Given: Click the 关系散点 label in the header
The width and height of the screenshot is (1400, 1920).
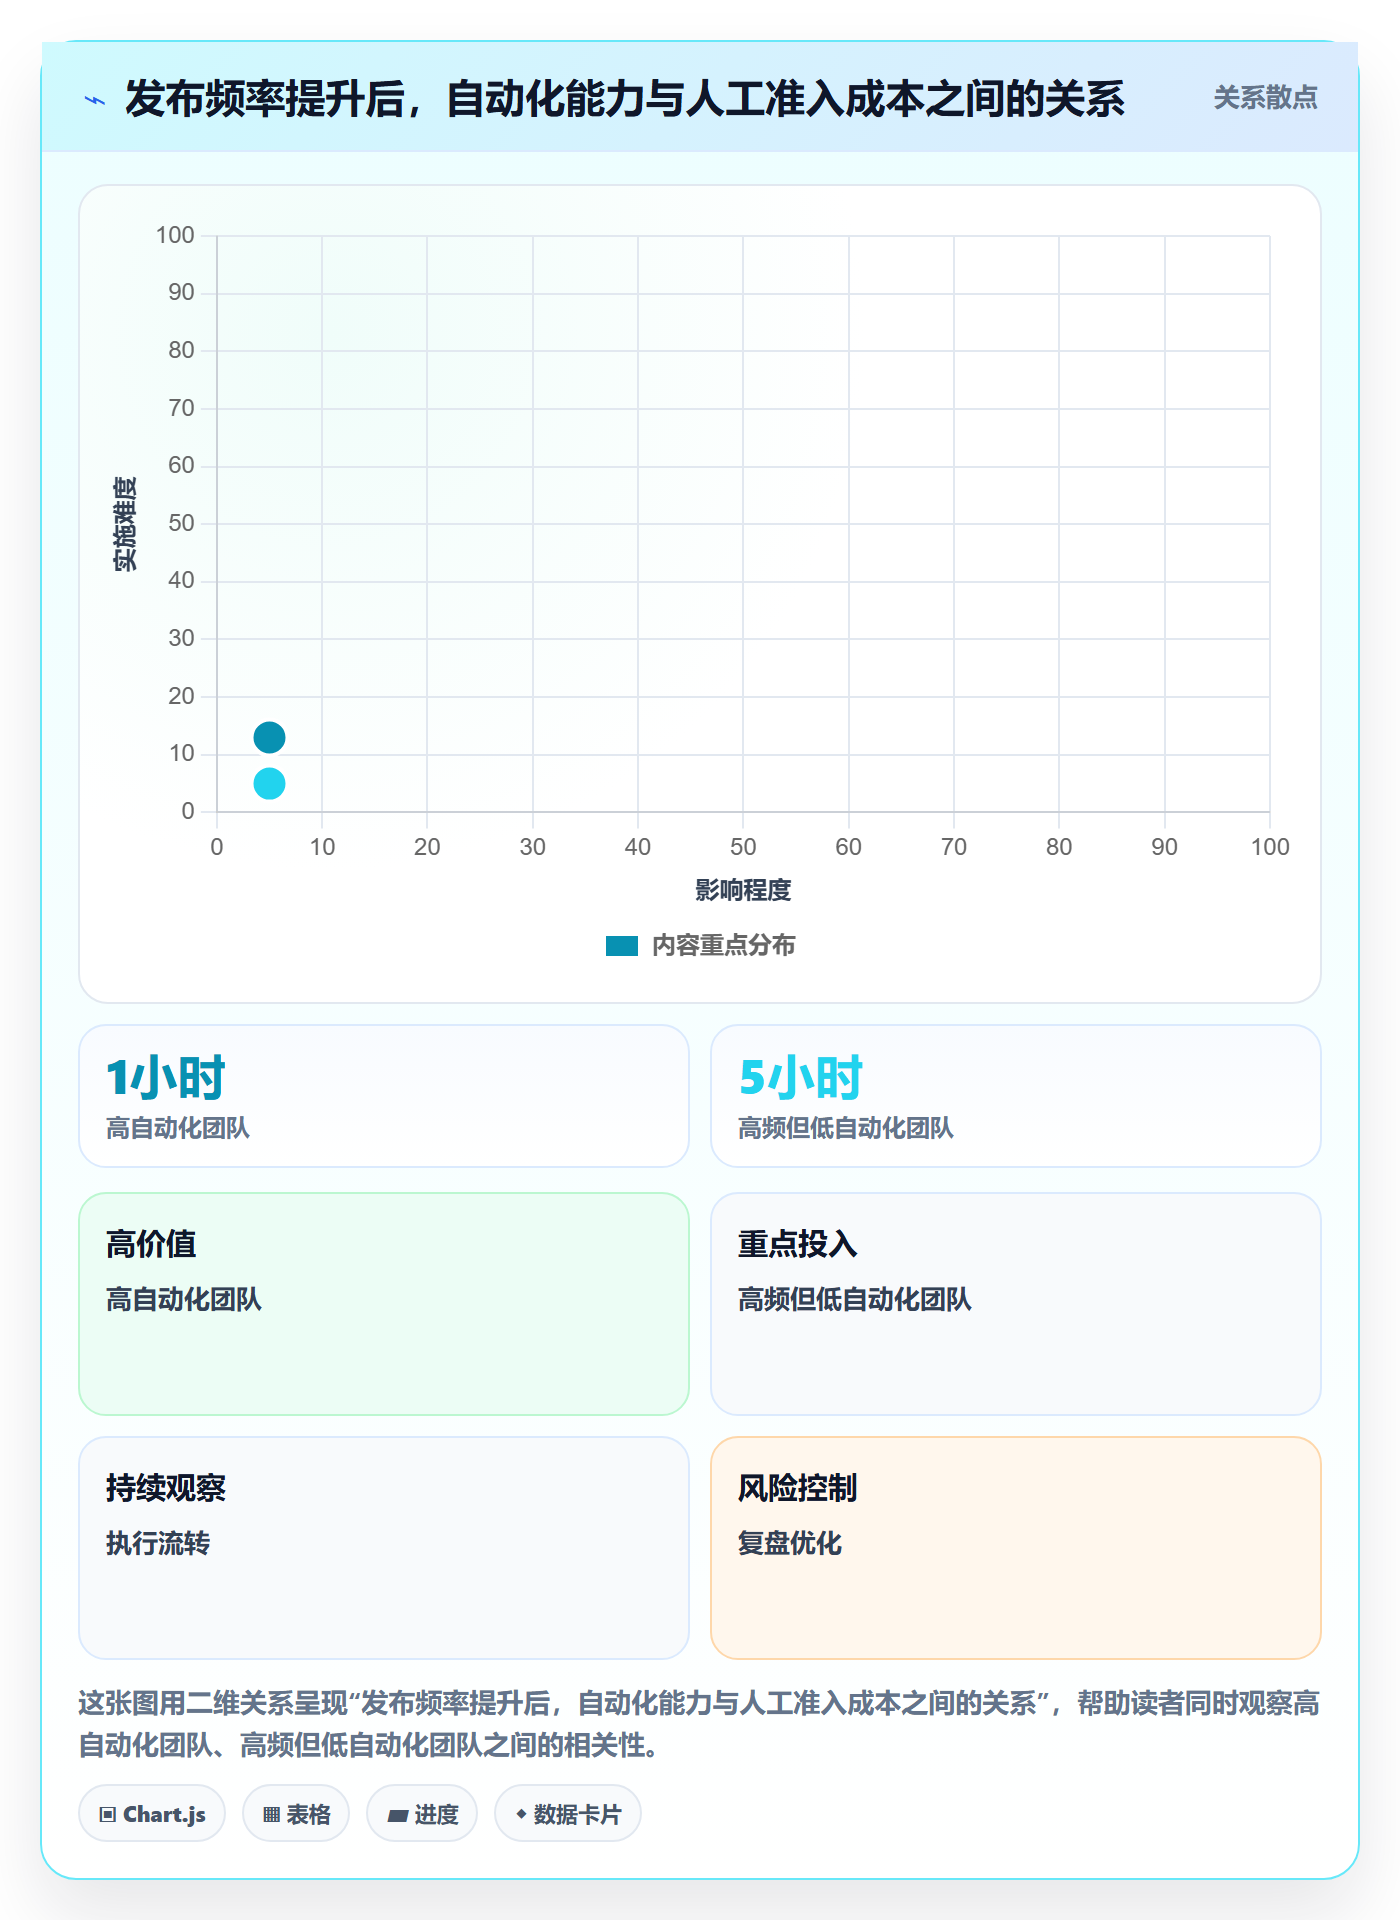Looking at the screenshot, I should click(x=1265, y=98).
